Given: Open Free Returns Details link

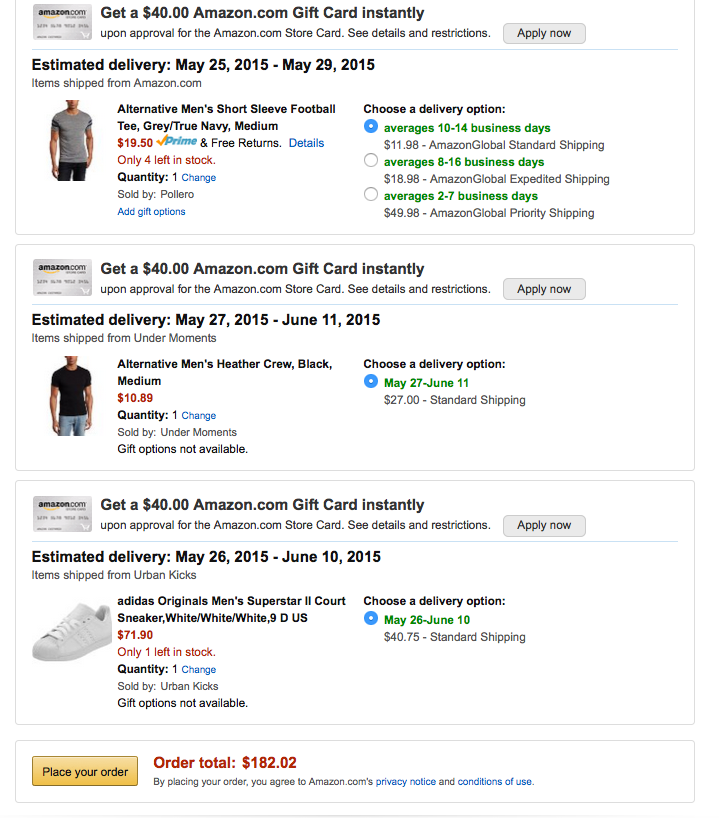Looking at the screenshot, I should 306,143.
